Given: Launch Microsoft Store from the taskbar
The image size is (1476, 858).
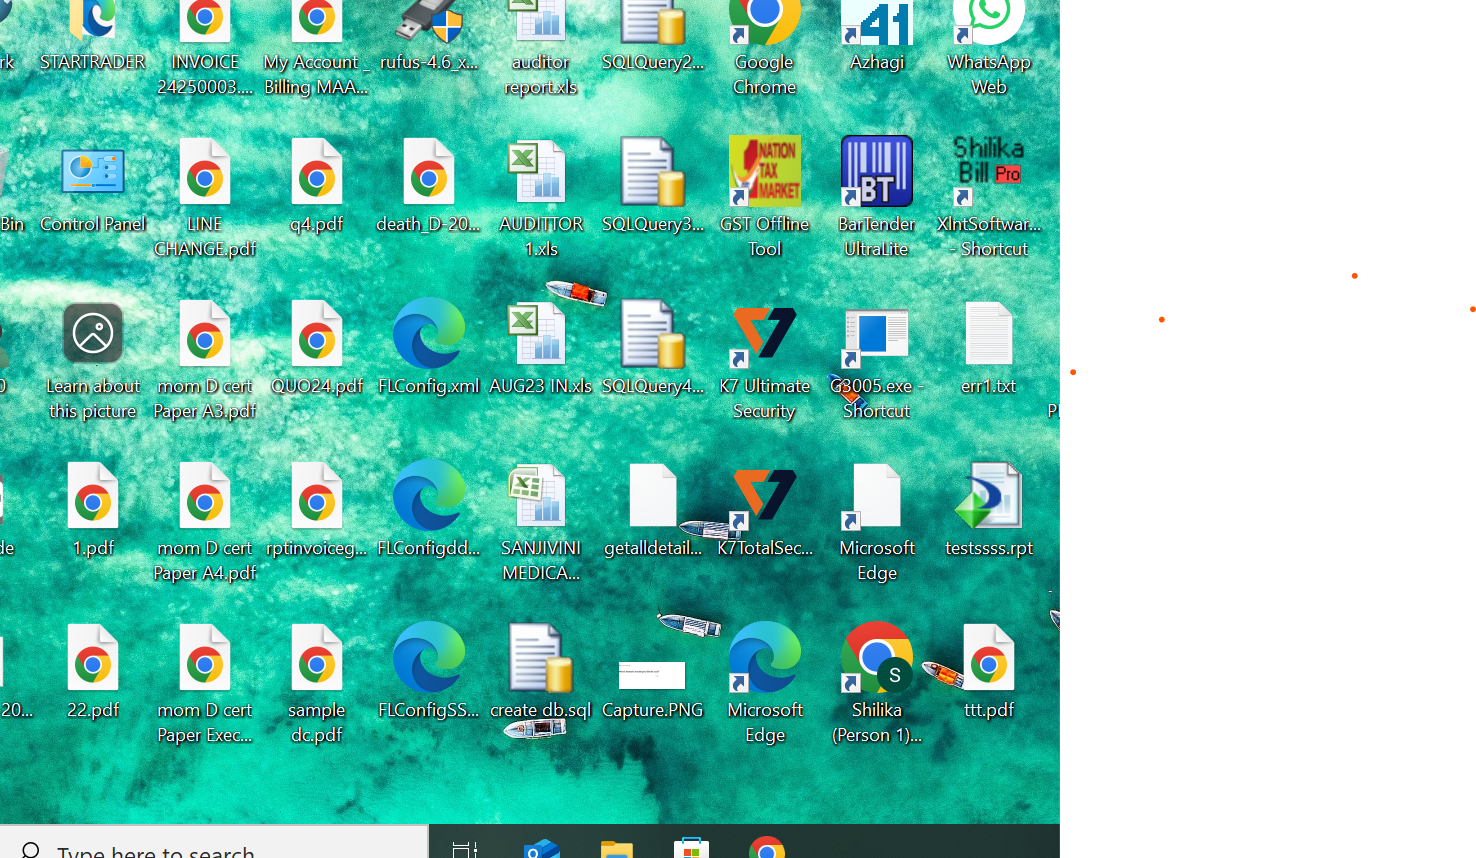Looking at the screenshot, I should (691, 848).
